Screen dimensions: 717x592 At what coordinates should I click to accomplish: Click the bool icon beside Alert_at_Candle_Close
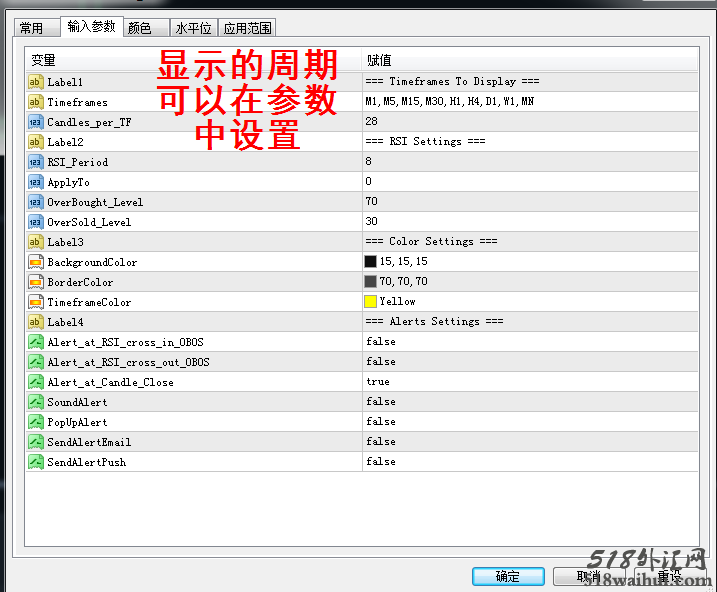click(x=36, y=382)
